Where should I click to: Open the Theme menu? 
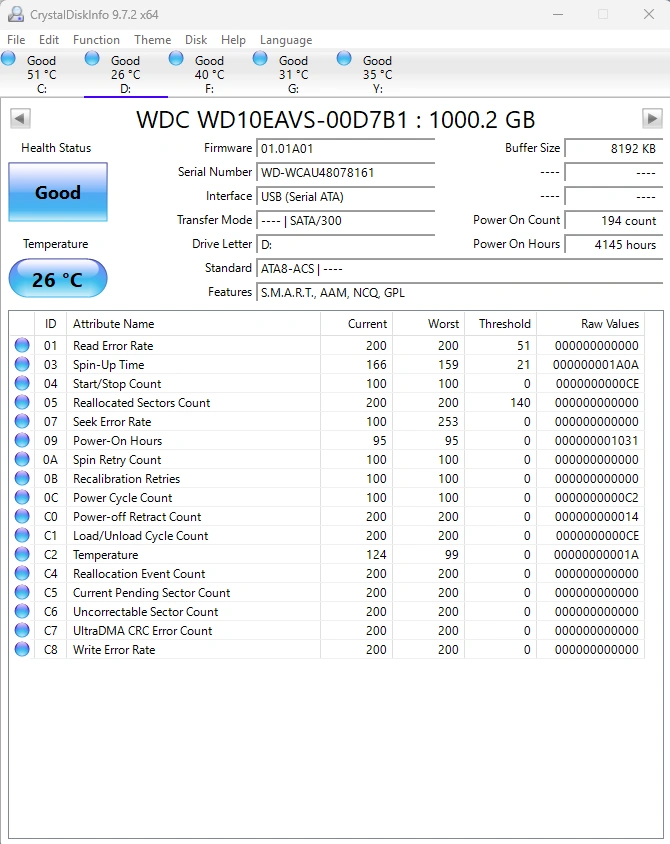(x=153, y=40)
